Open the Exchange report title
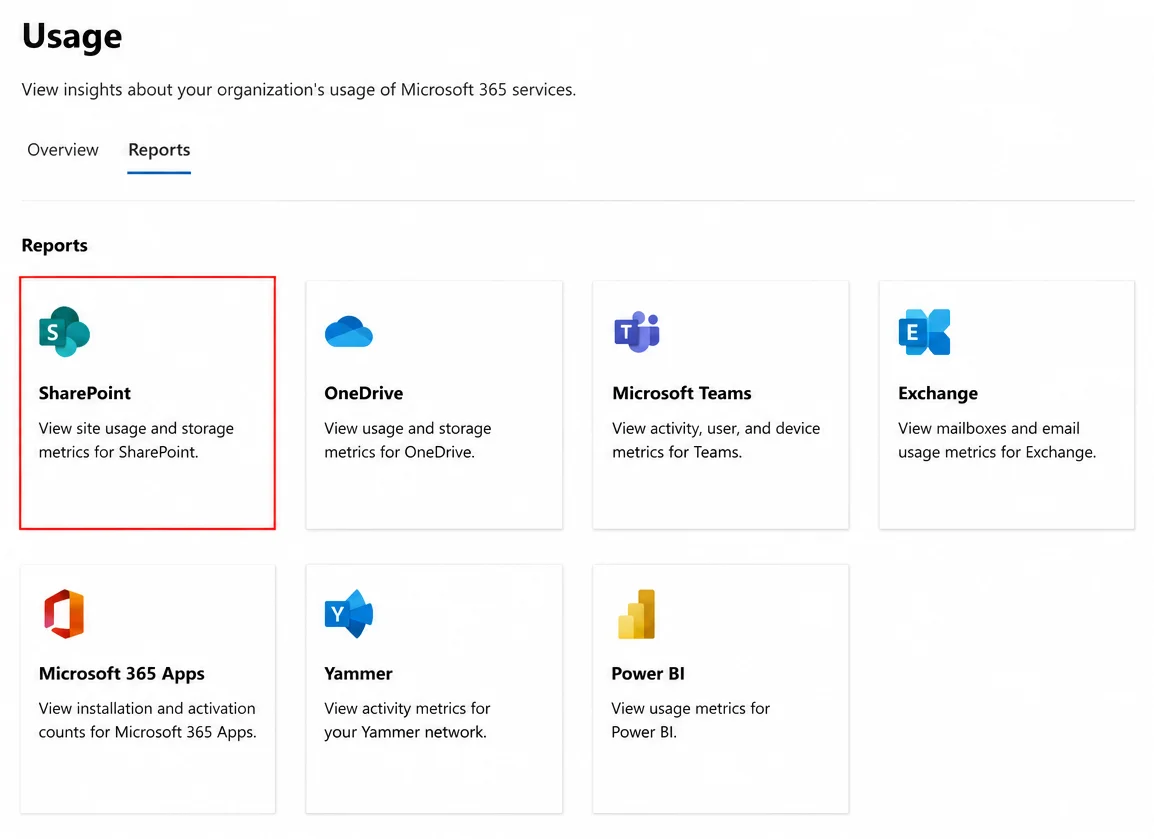This screenshot has width=1154, height=839. point(938,393)
